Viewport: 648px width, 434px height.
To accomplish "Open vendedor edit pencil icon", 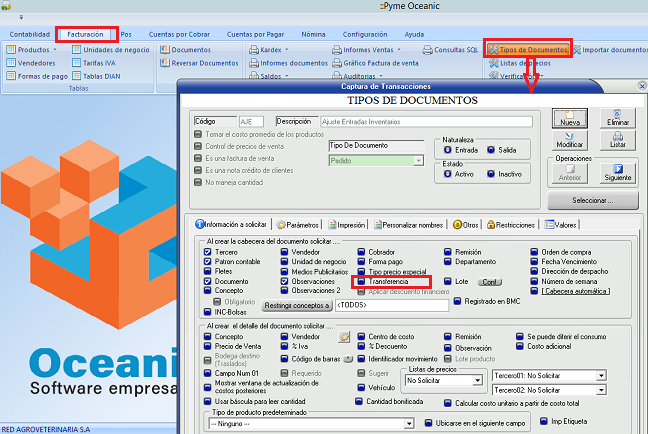I will (344, 337).
